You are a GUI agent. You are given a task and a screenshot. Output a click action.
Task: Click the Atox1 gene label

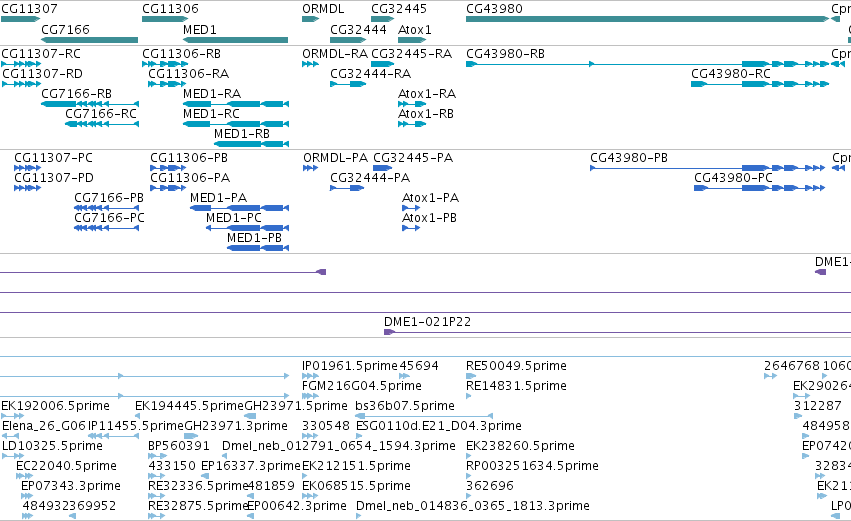click(415, 29)
